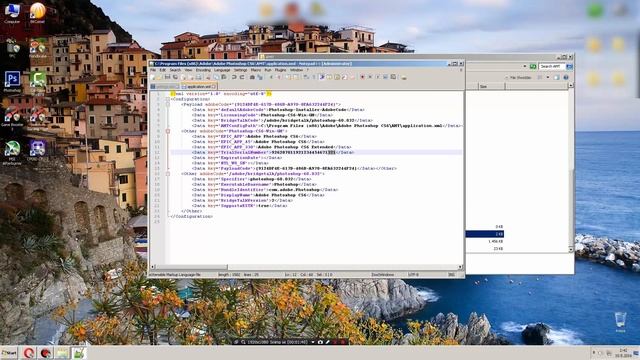Click the blue Help icon in Explorer toolbar
Screen dimensions: 640x360
tap(566, 77)
